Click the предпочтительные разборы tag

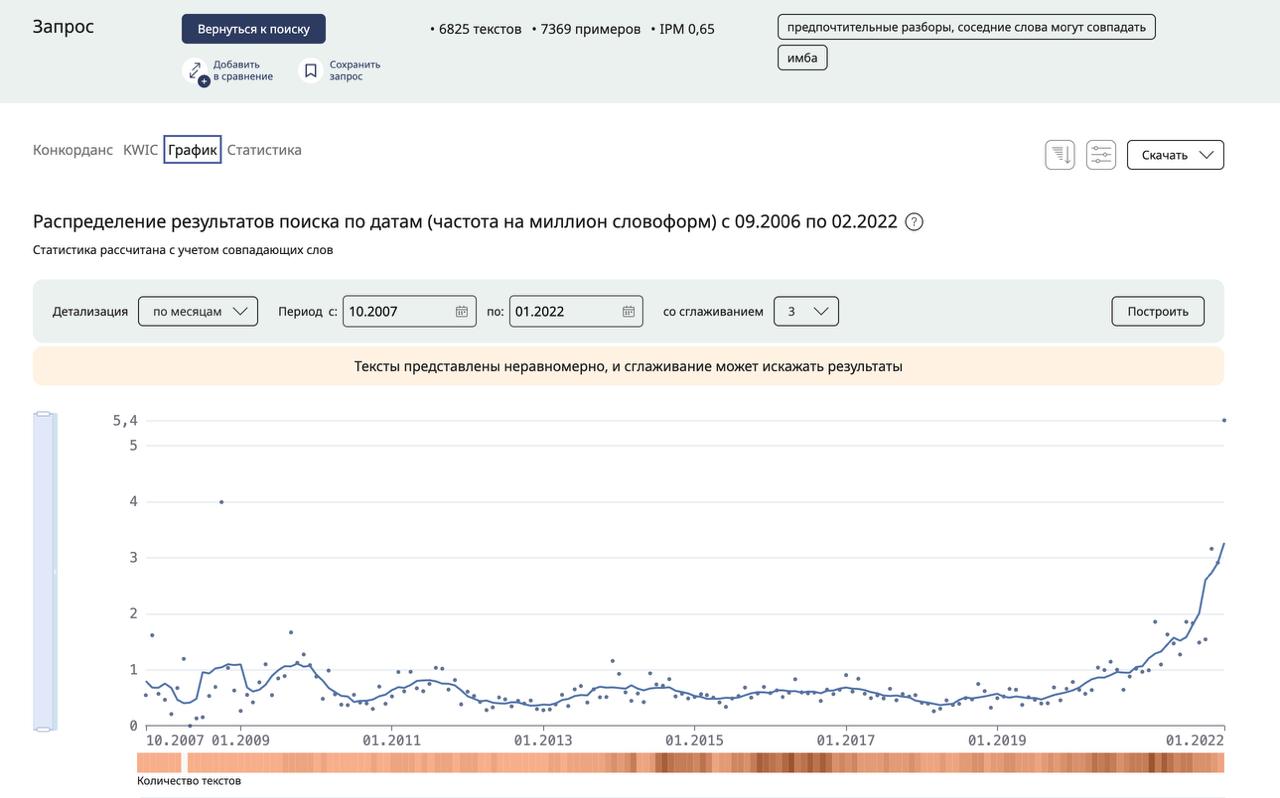[x=967, y=27]
